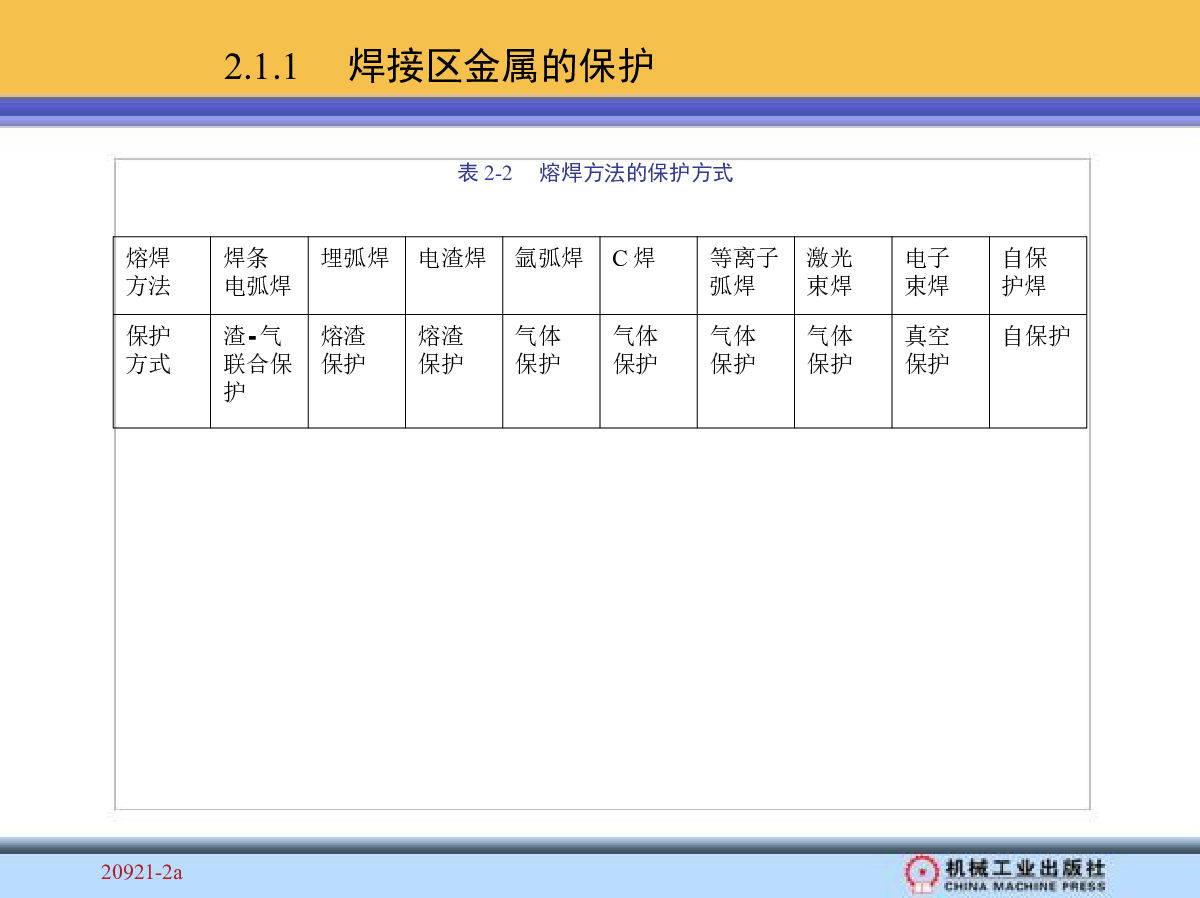
Task: Click the cell 等离子弧焊
Action: tap(746, 275)
